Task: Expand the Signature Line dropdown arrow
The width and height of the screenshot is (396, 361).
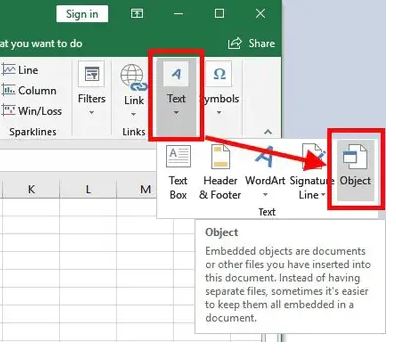Action: [323, 195]
